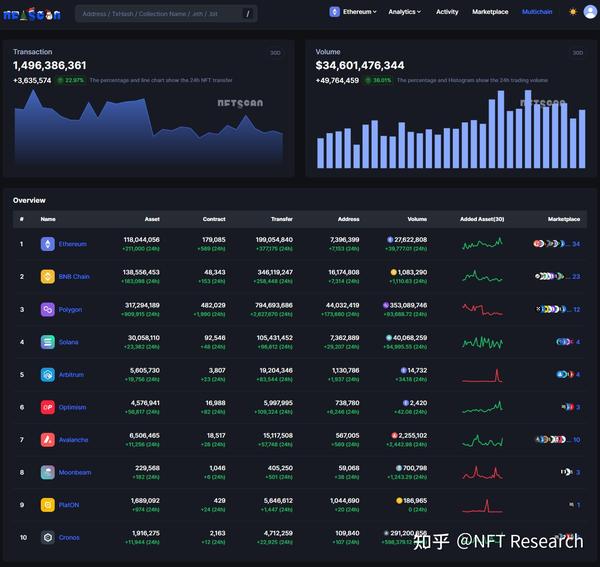Screen dimensions: 600x567
Task: Open the Polygon chain link
Action: click(70, 309)
